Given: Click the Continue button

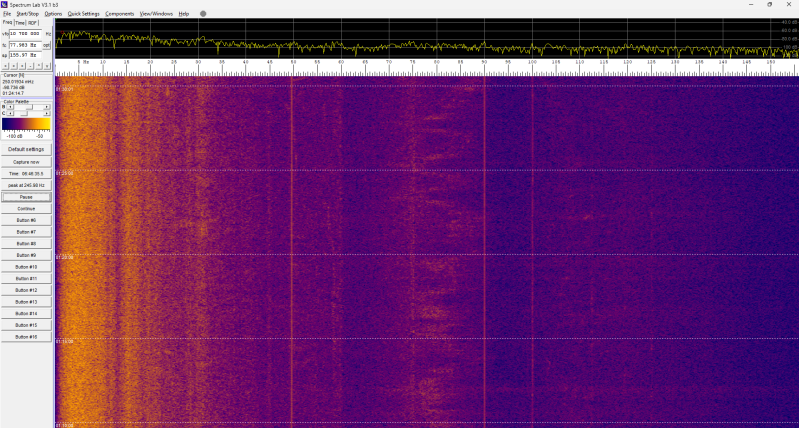Looking at the screenshot, I should (x=26, y=209).
